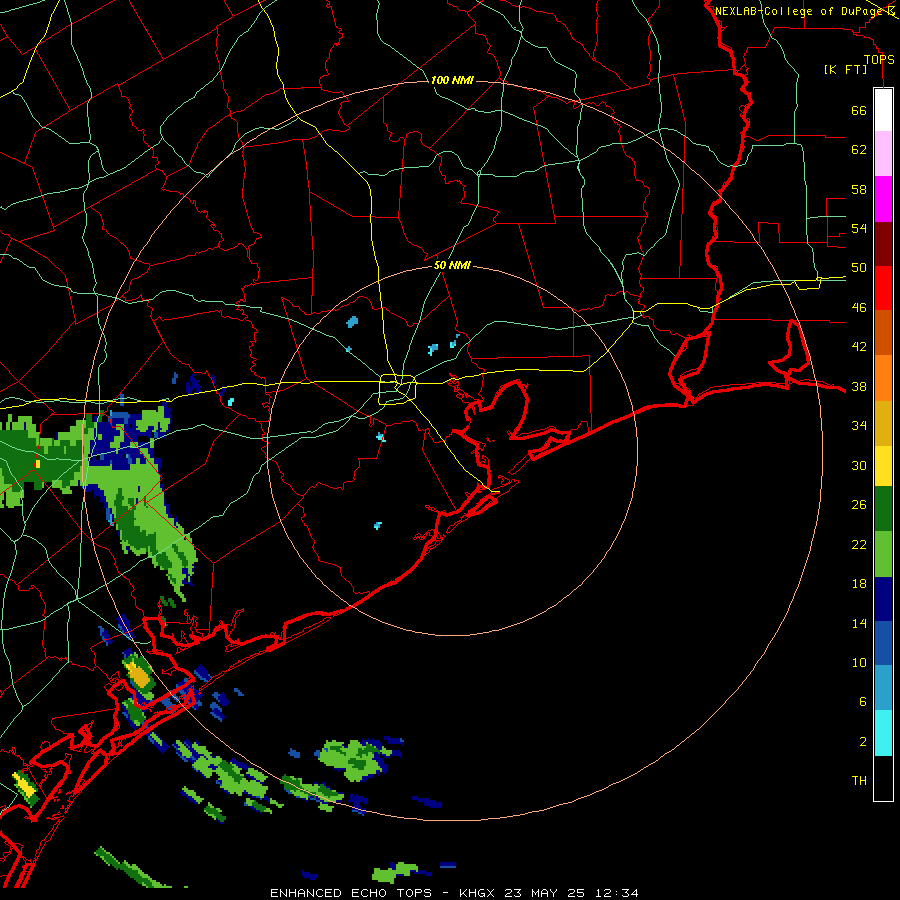Screen dimensions: 900x900
Task: Click the gold swatch between 34 and 38
Action: [883, 423]
